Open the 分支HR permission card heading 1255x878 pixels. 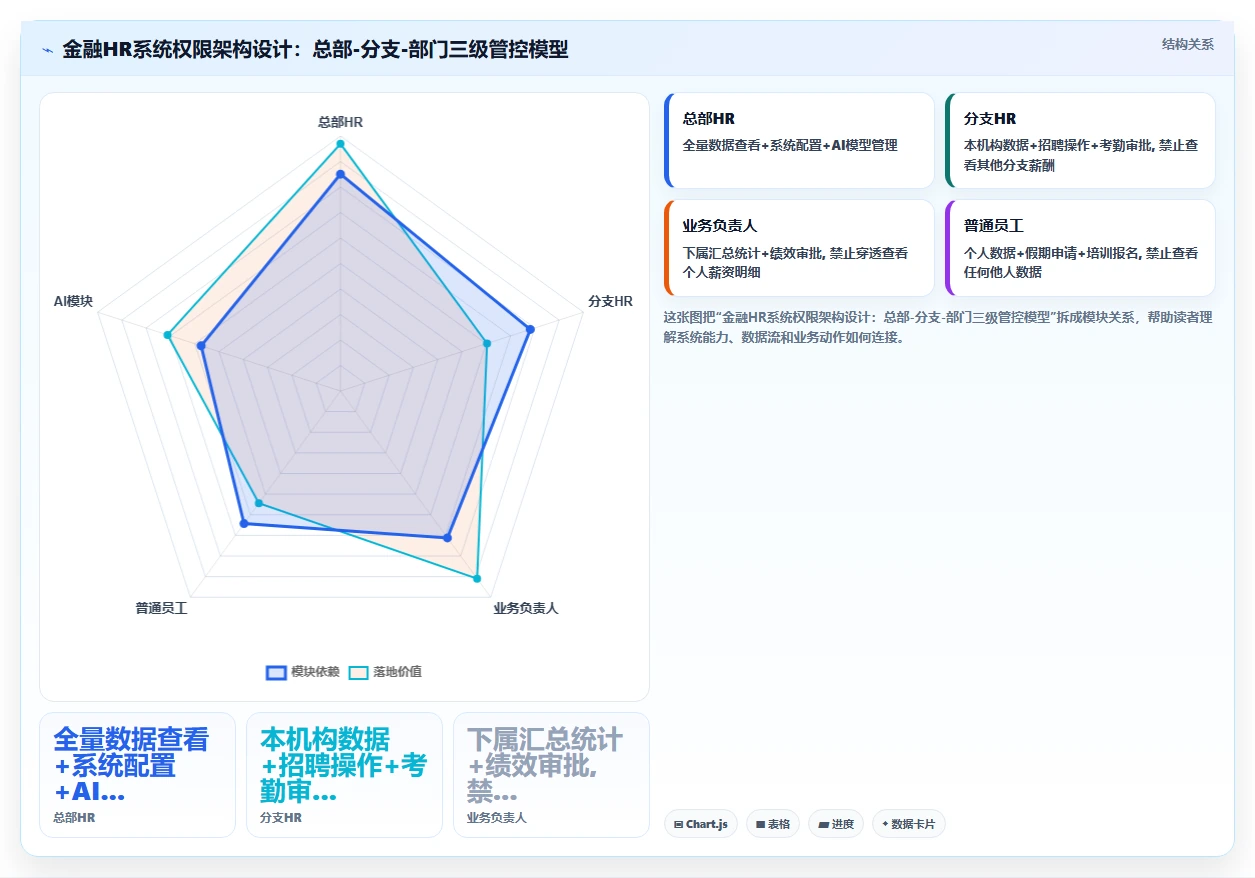tap(990, 119)
